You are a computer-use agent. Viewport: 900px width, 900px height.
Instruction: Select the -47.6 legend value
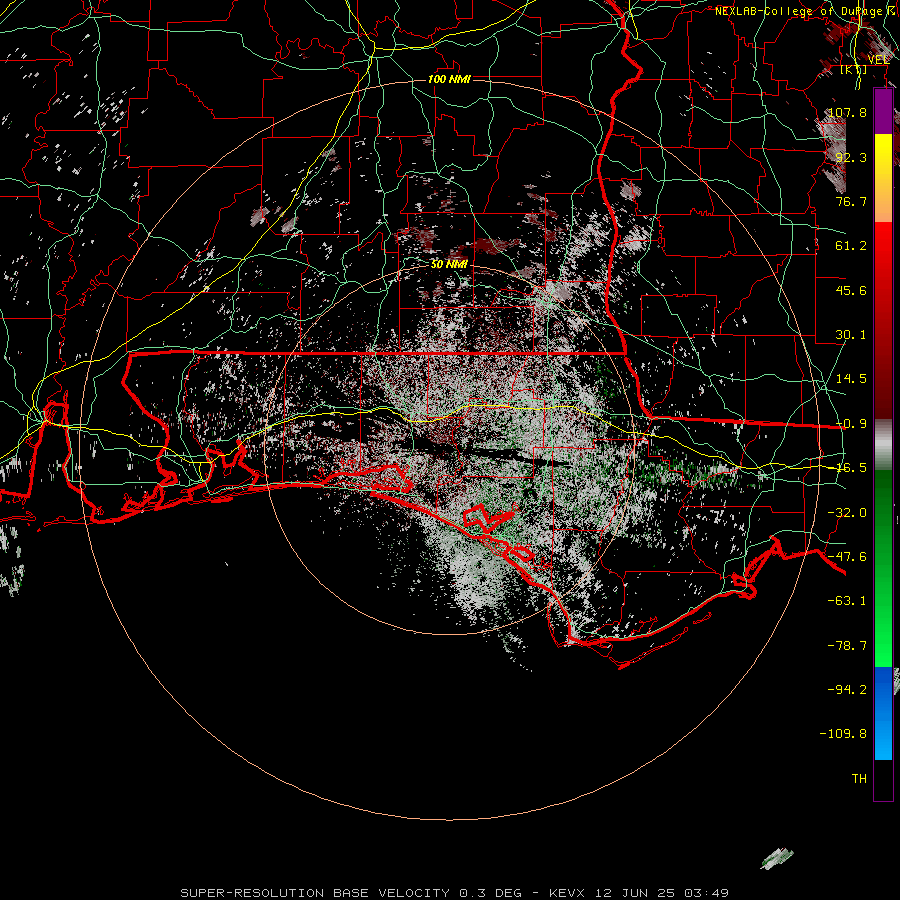click(847, 557)
